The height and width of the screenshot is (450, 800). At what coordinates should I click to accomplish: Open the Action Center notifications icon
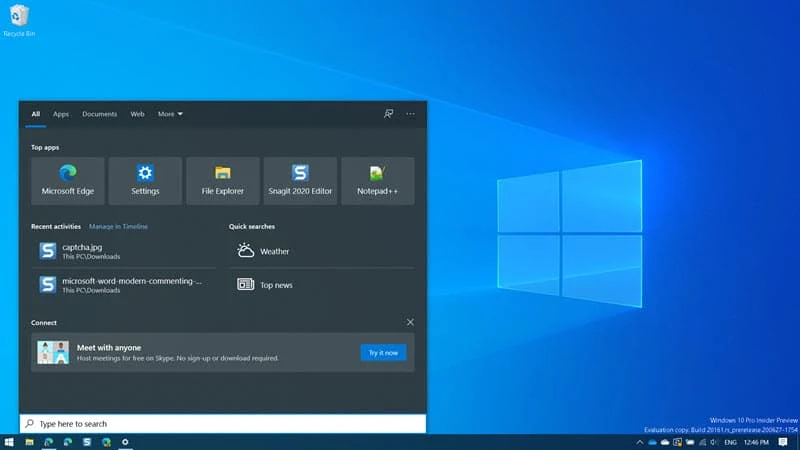783,442
